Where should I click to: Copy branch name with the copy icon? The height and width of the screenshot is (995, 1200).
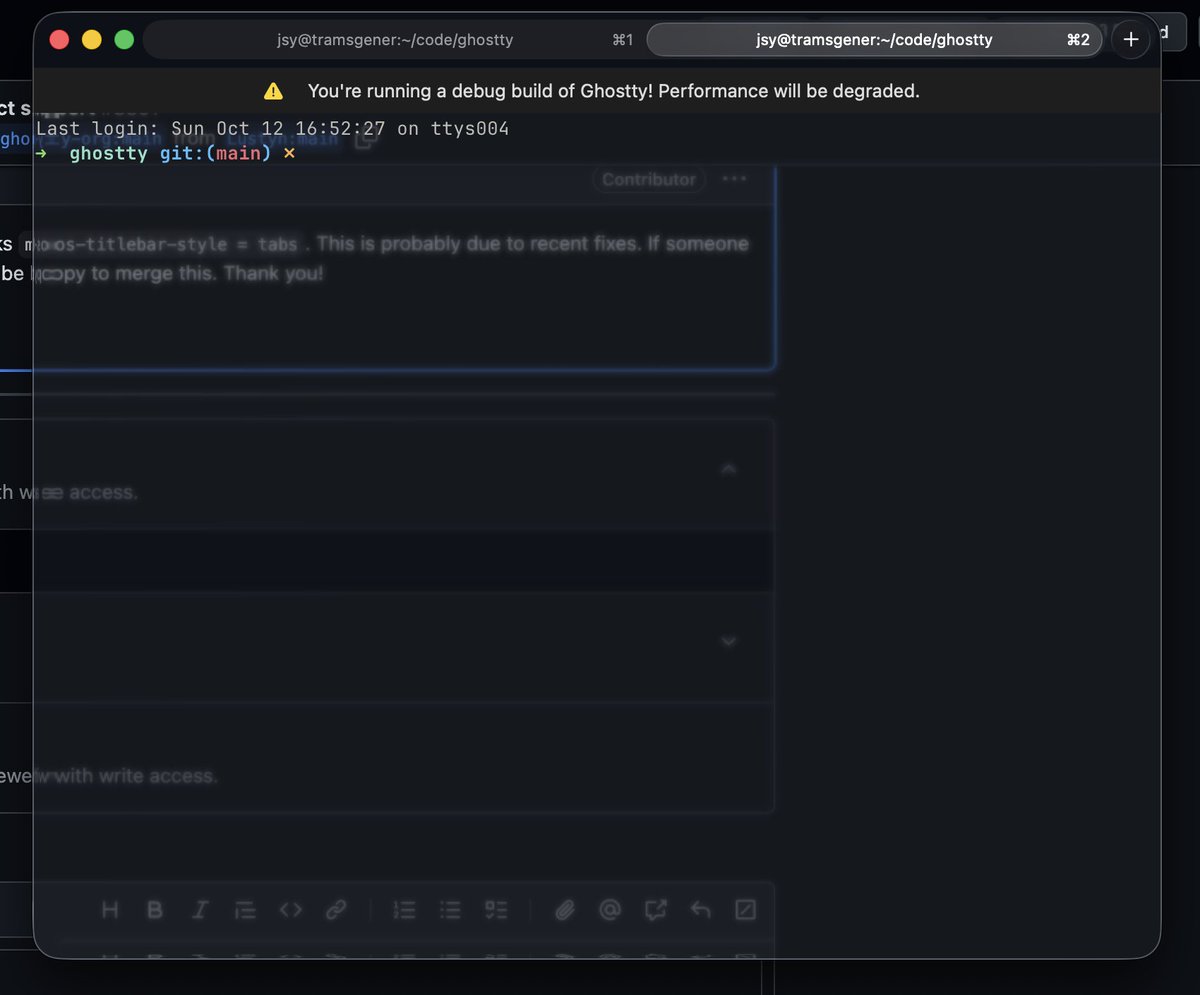click(x=366, y=139)
